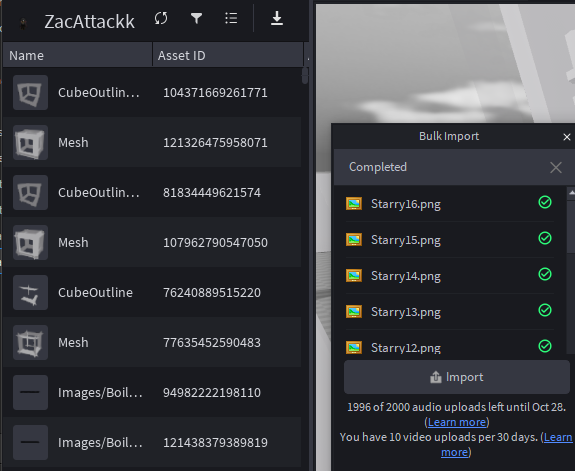Open Learn more link for audio uploads
575x471 pixels.
457,422
